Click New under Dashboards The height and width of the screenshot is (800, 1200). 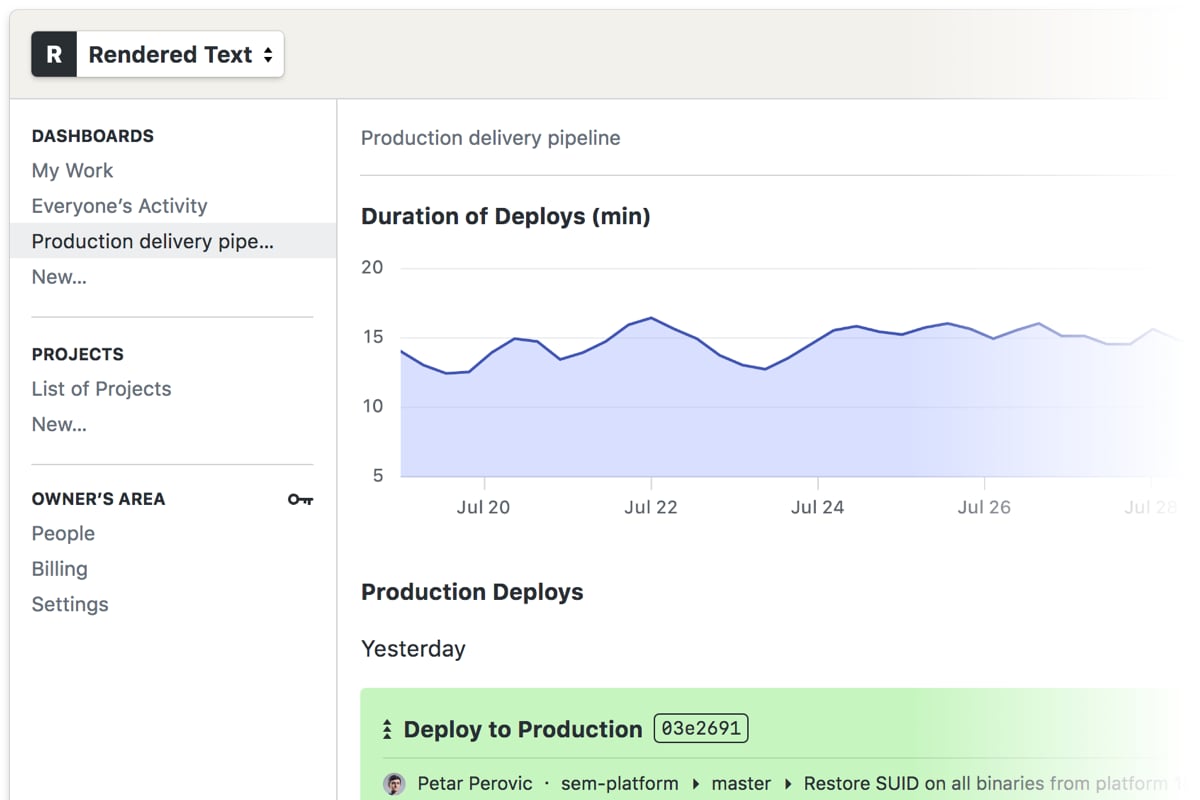[58, 277]
